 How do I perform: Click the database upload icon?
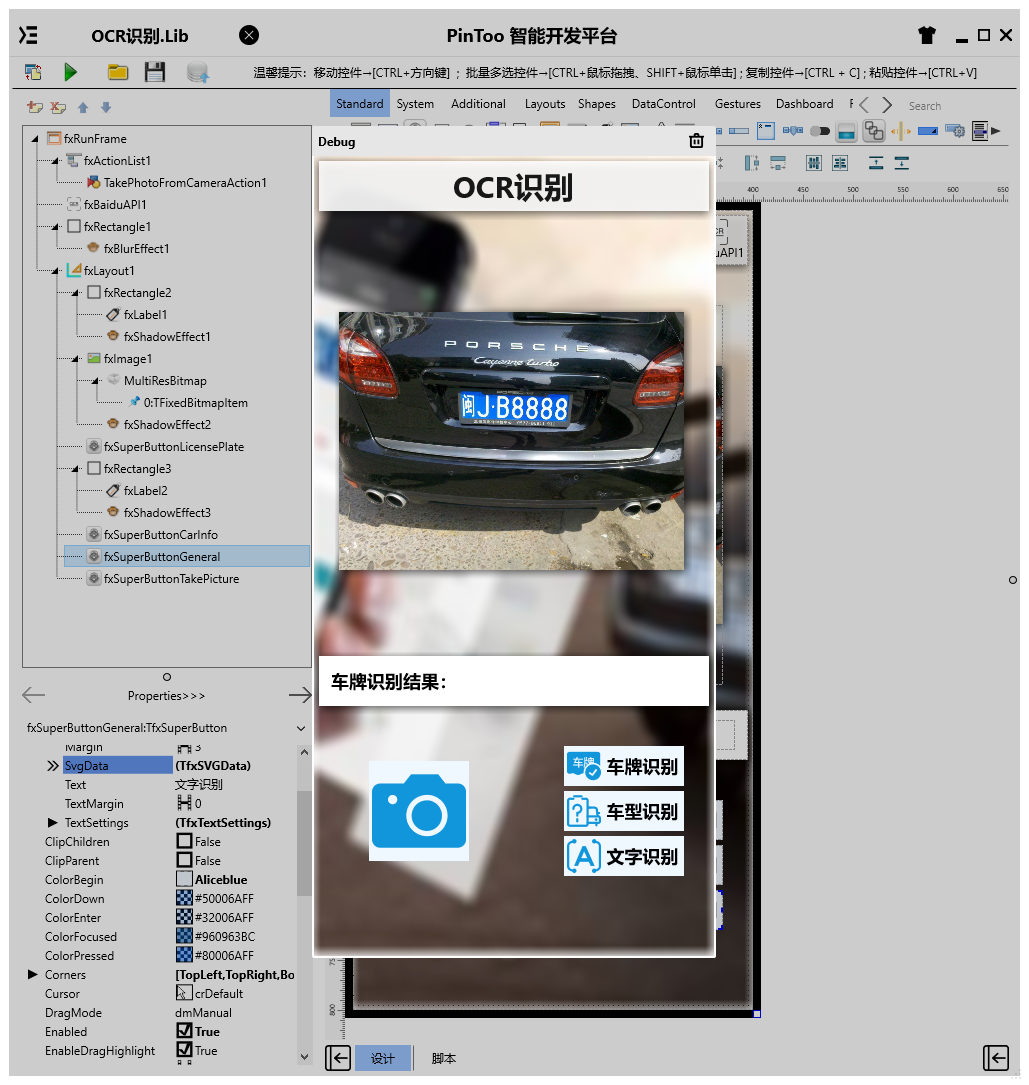(198, 72)
